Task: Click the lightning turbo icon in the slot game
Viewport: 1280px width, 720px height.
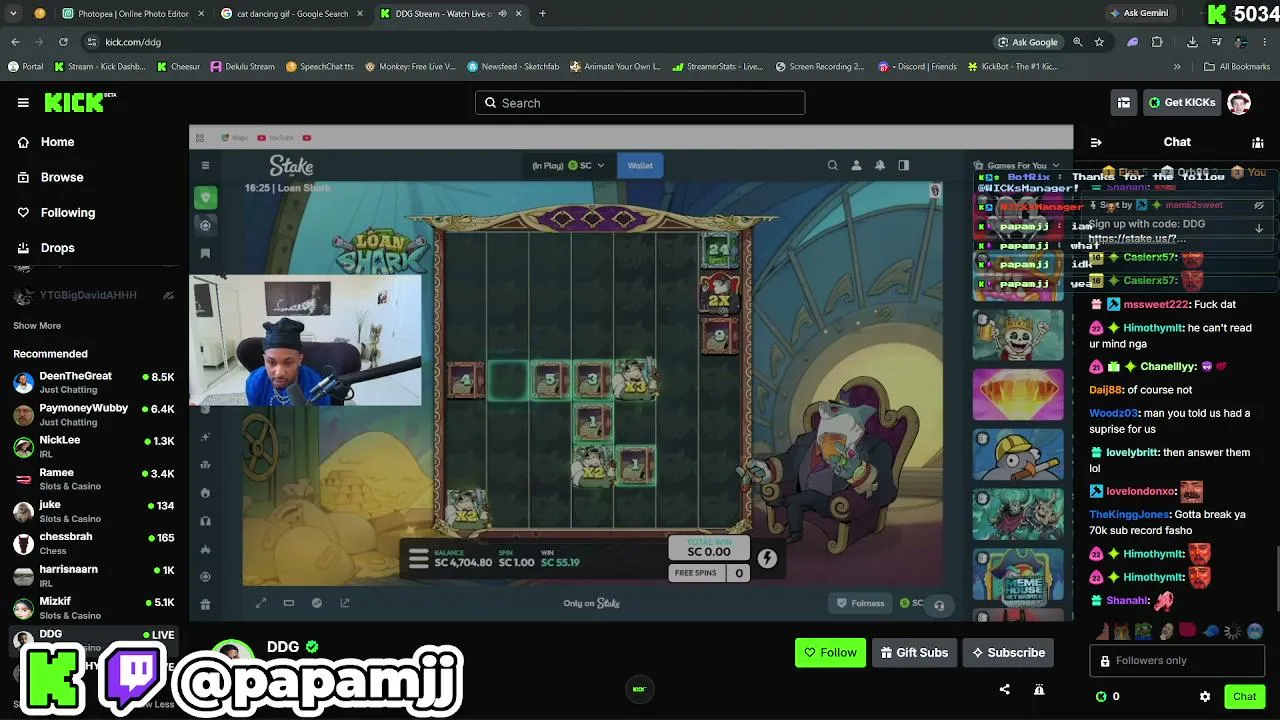Action: click(767, 559)
